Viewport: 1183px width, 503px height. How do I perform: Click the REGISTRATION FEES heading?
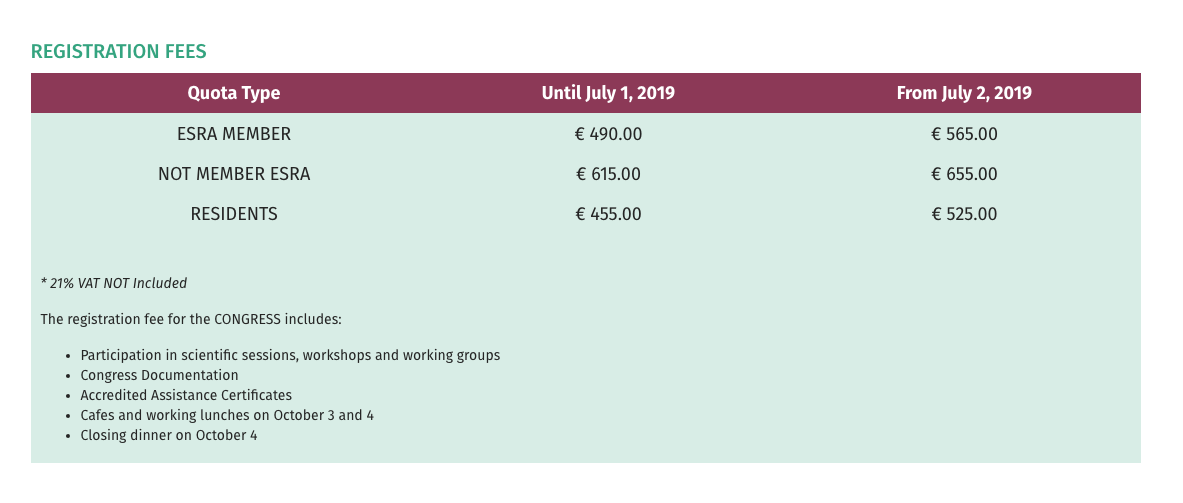pyautogui.click(x=119, y=52)
